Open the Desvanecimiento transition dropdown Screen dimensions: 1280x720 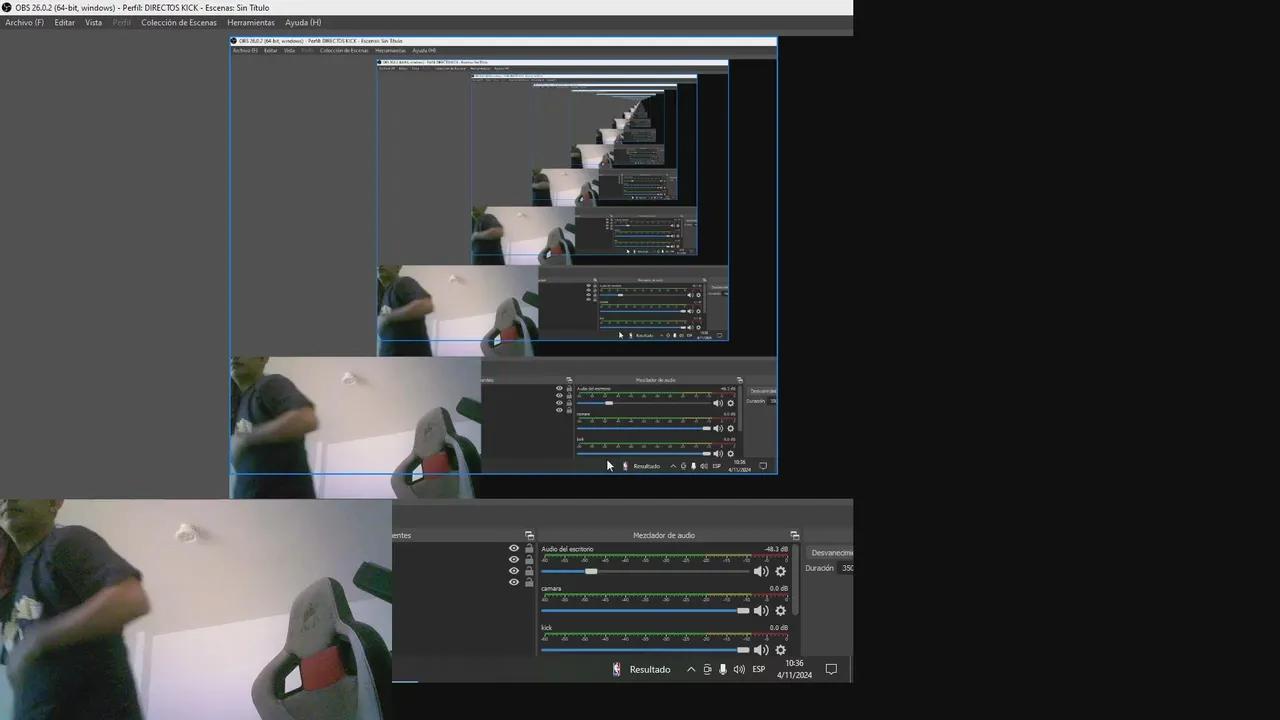tap(830, 552)
